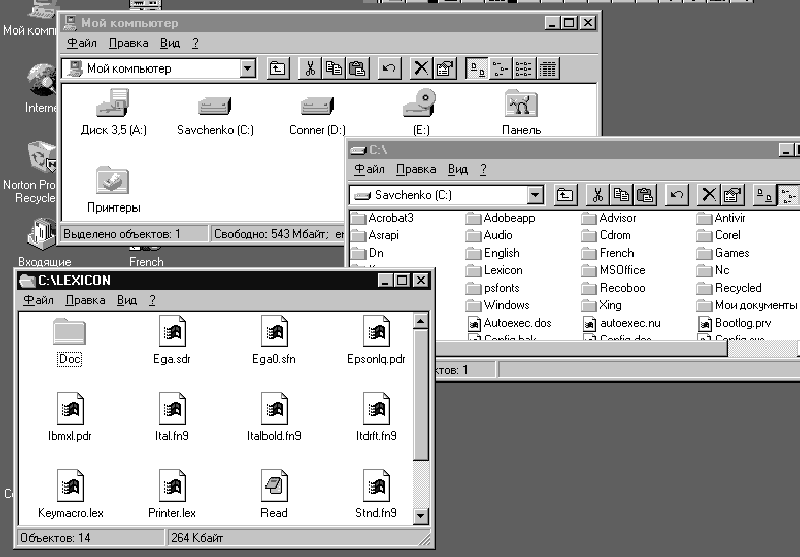Click Copy icon in Мой компьютер toolbar

click(334, 68)
